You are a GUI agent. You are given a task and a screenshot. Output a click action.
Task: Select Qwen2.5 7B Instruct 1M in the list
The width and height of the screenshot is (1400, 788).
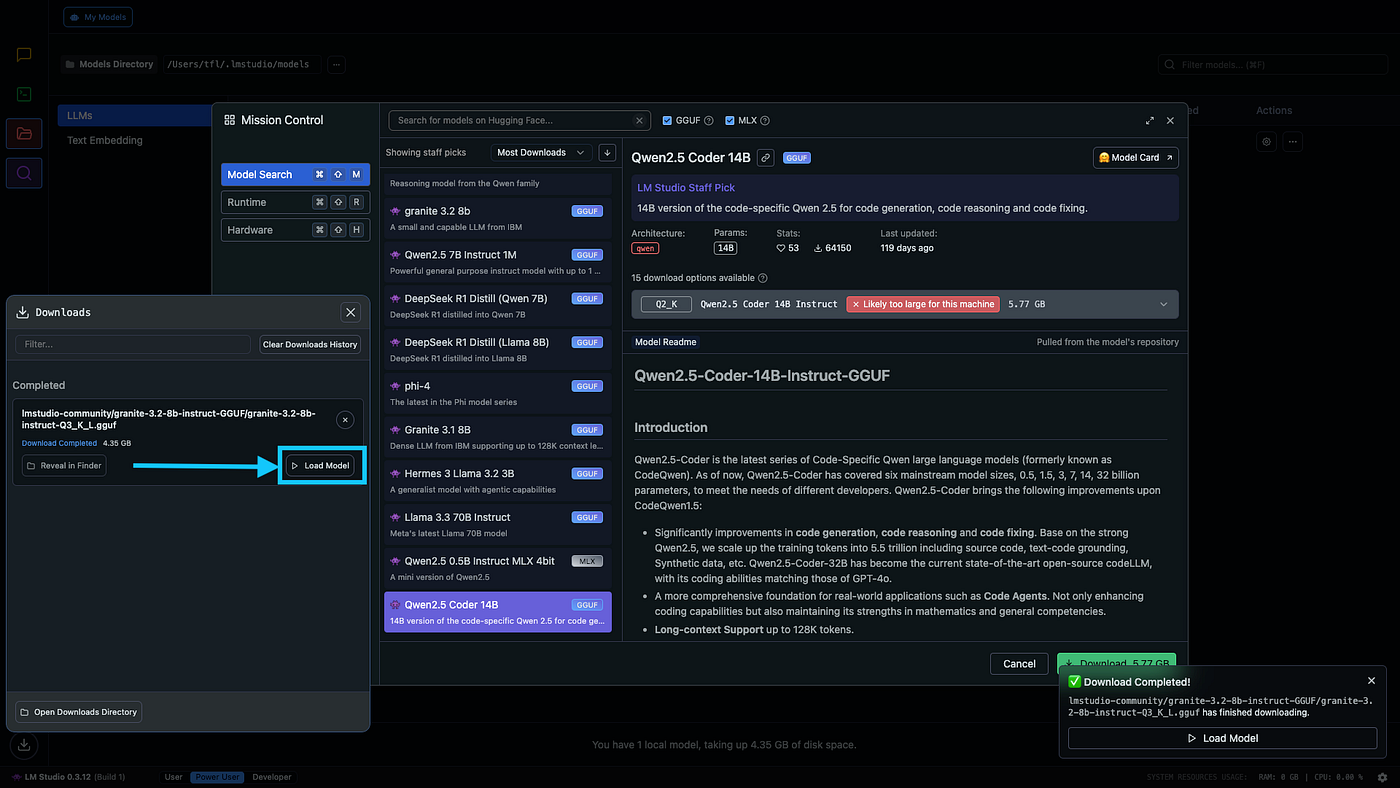[497, 262]
